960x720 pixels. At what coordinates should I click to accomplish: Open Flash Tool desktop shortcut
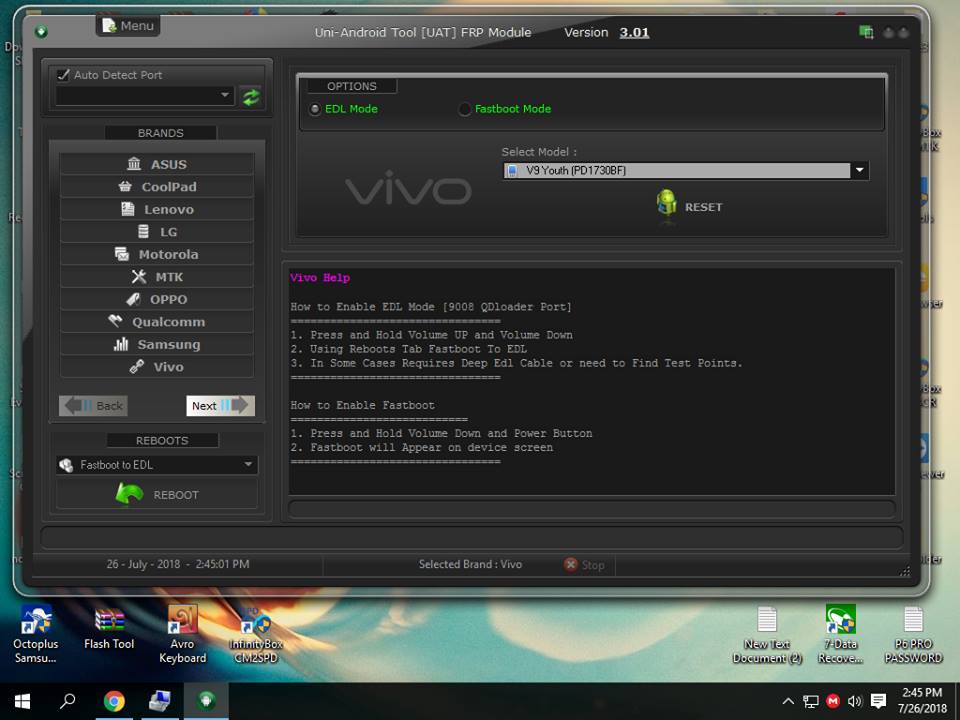[x=109, y=629]
